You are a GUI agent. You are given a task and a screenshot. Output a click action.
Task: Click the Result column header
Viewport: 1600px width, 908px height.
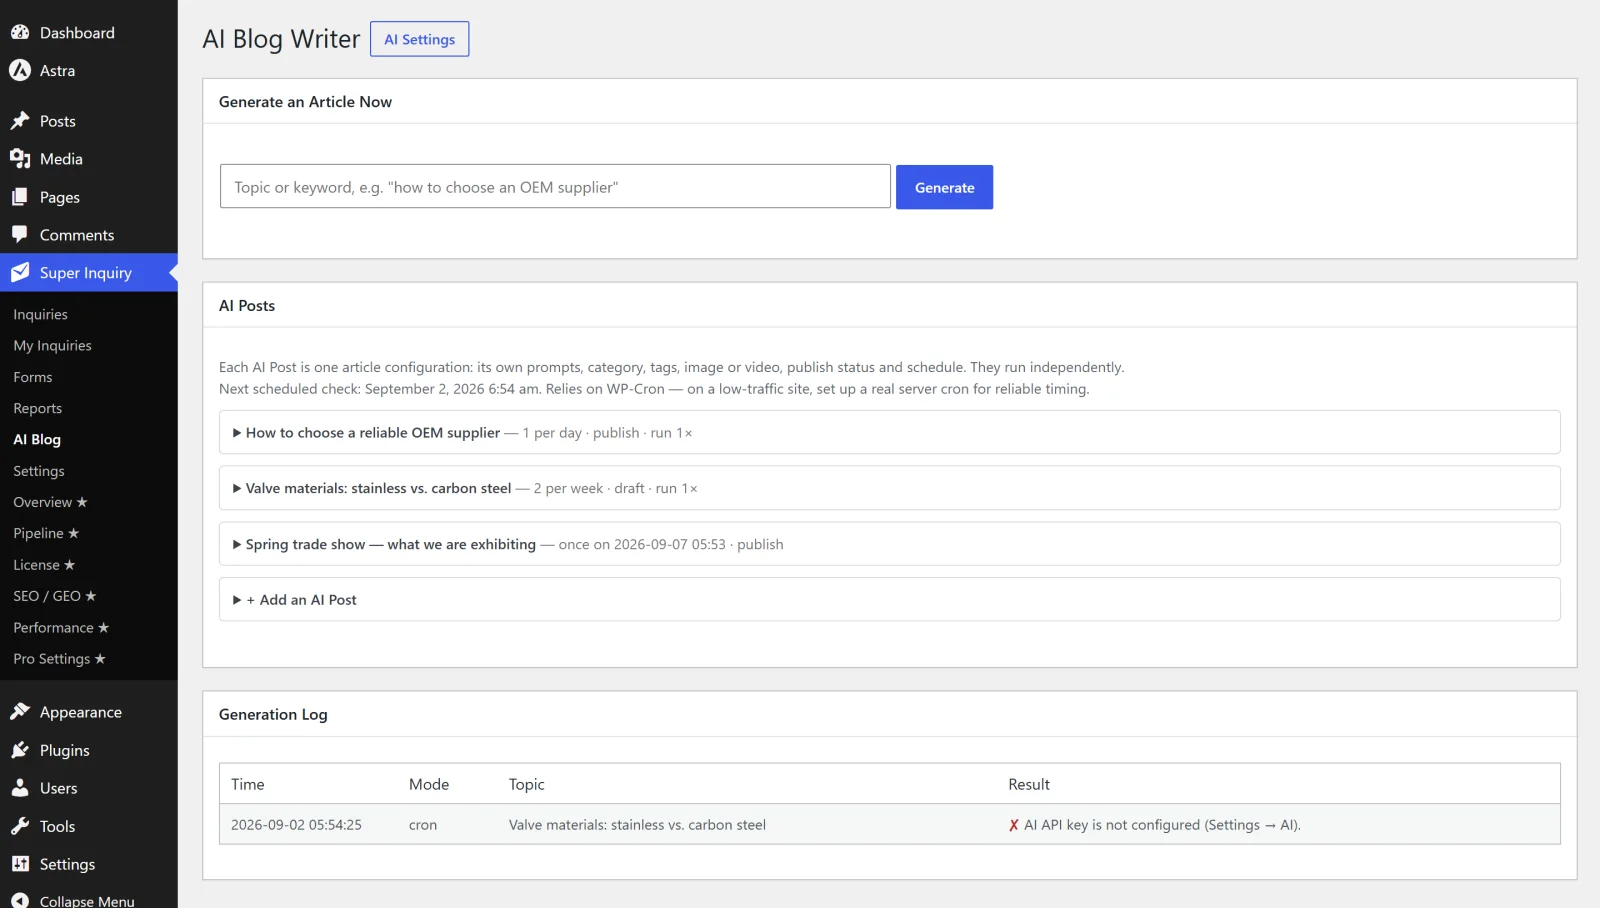point(1029,784)
